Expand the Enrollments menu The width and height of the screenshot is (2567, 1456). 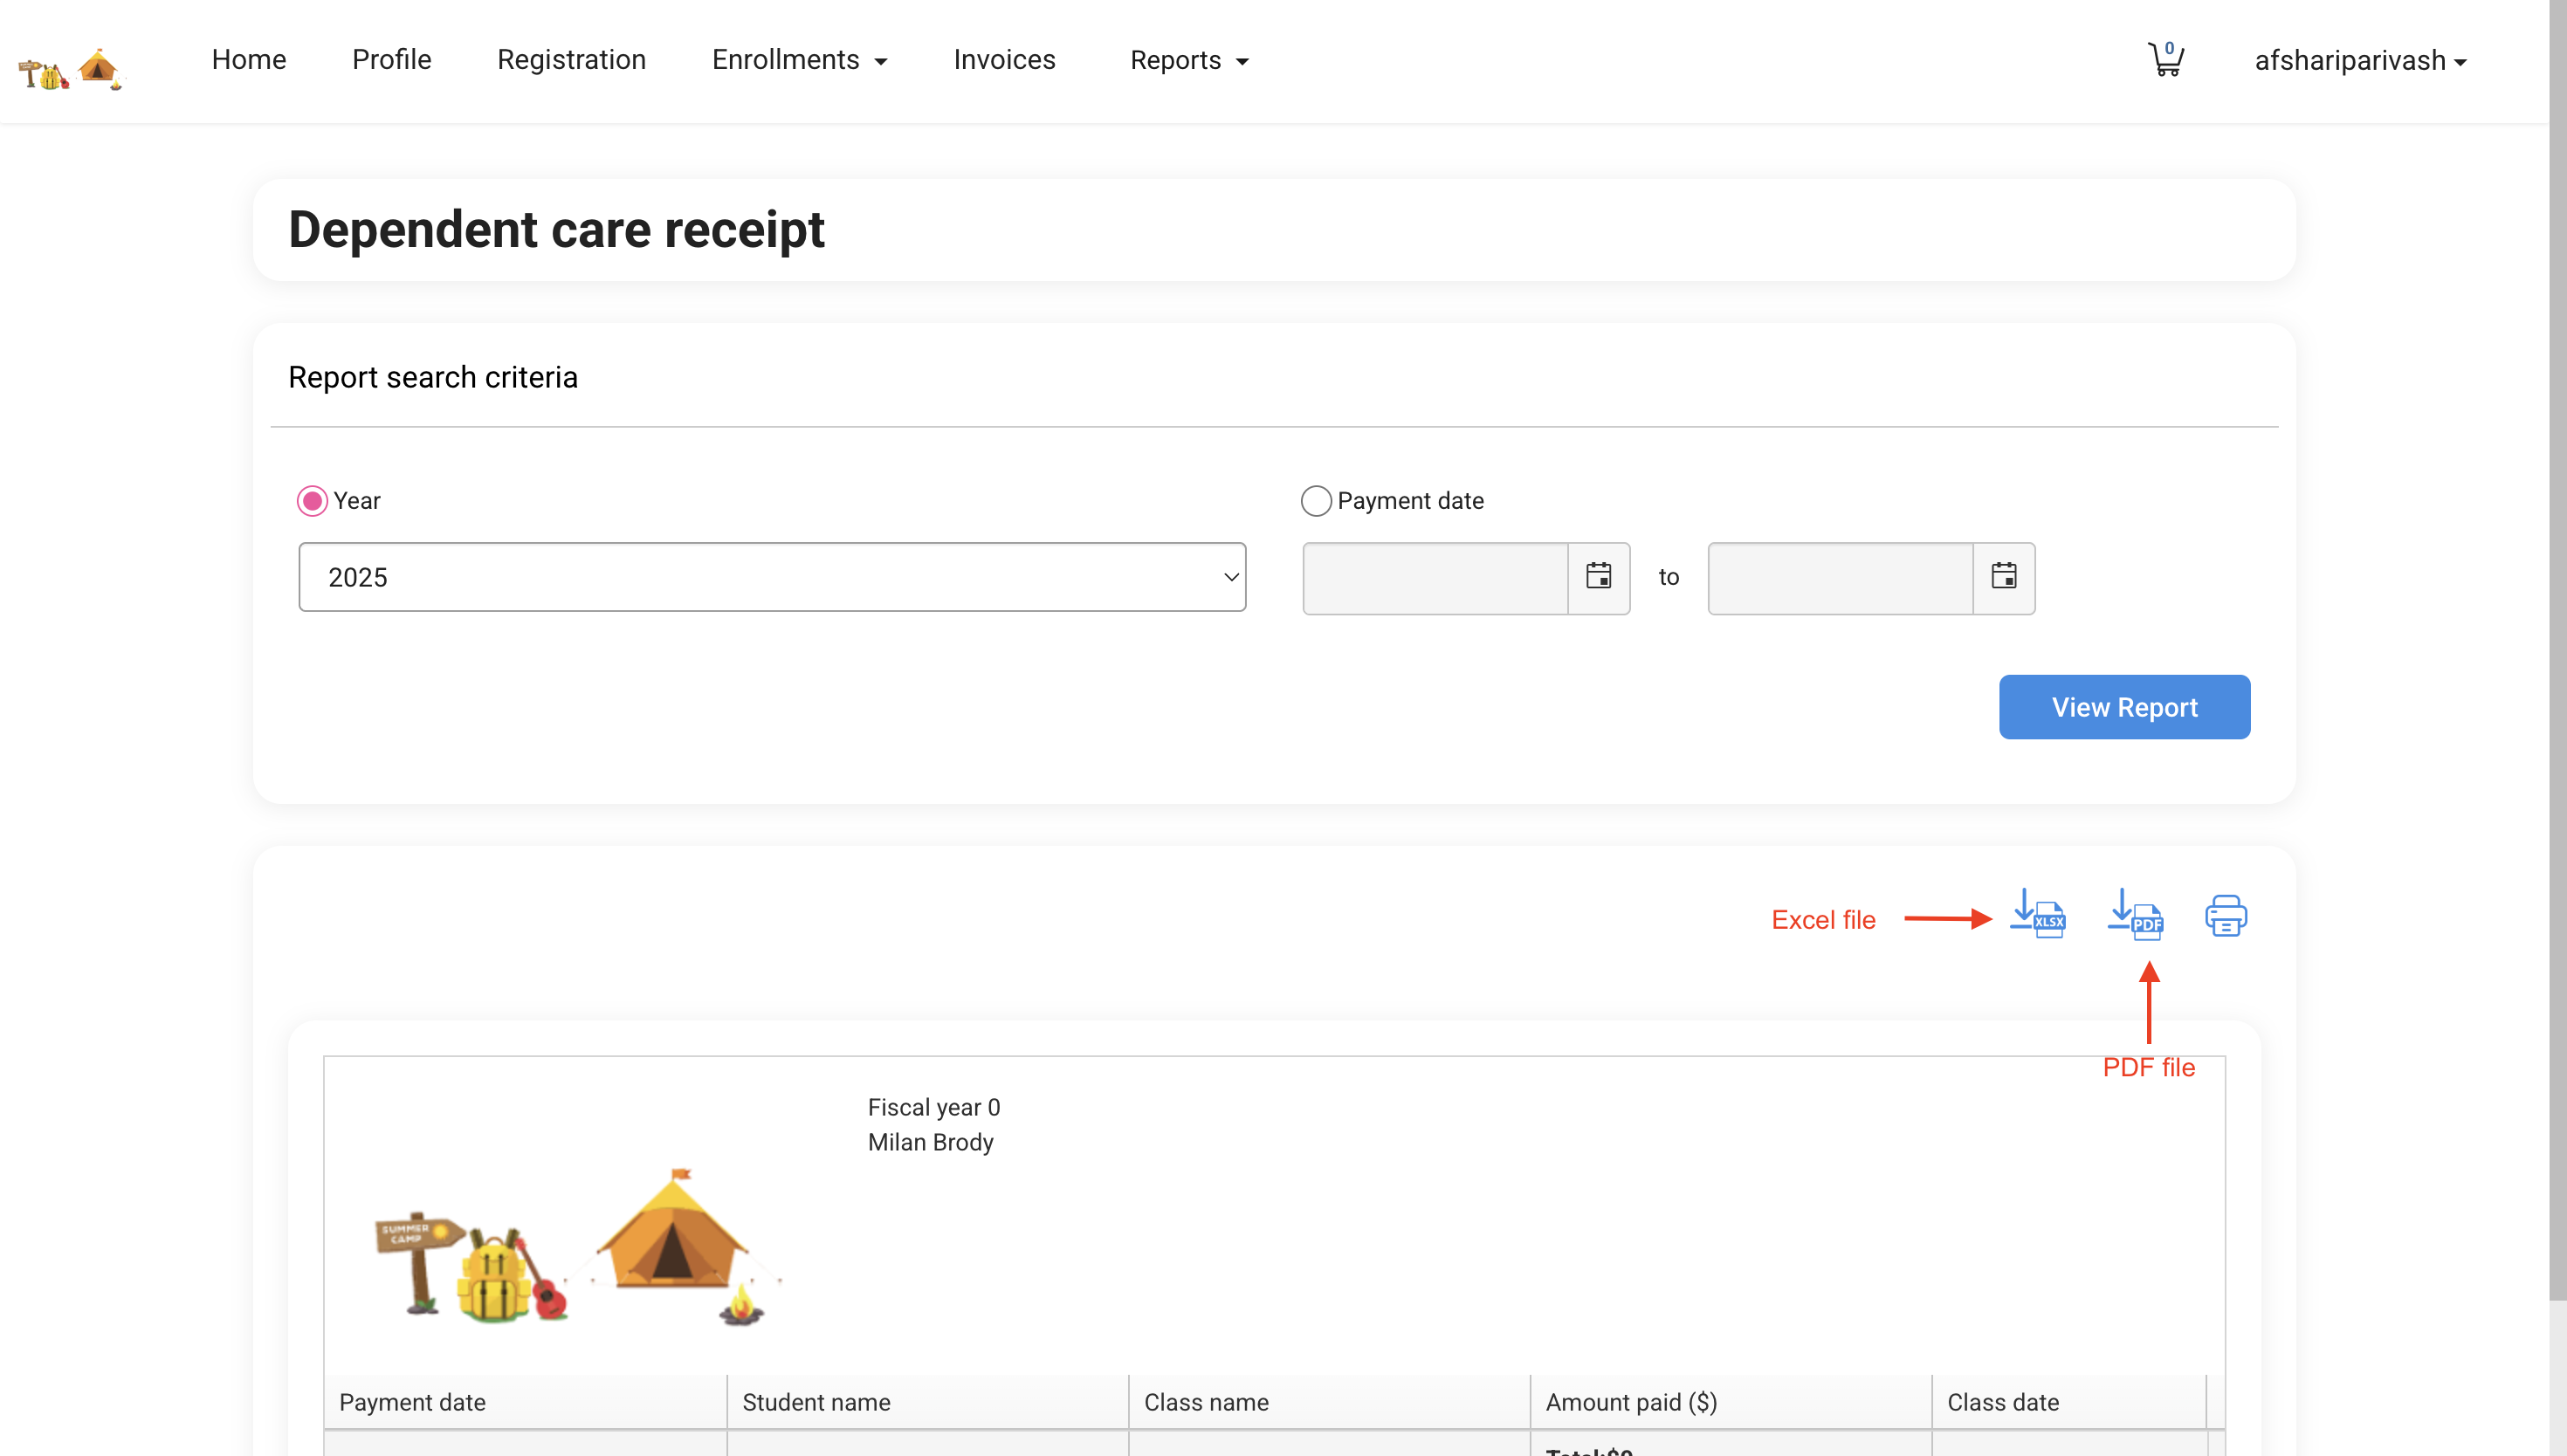[799, 60]
